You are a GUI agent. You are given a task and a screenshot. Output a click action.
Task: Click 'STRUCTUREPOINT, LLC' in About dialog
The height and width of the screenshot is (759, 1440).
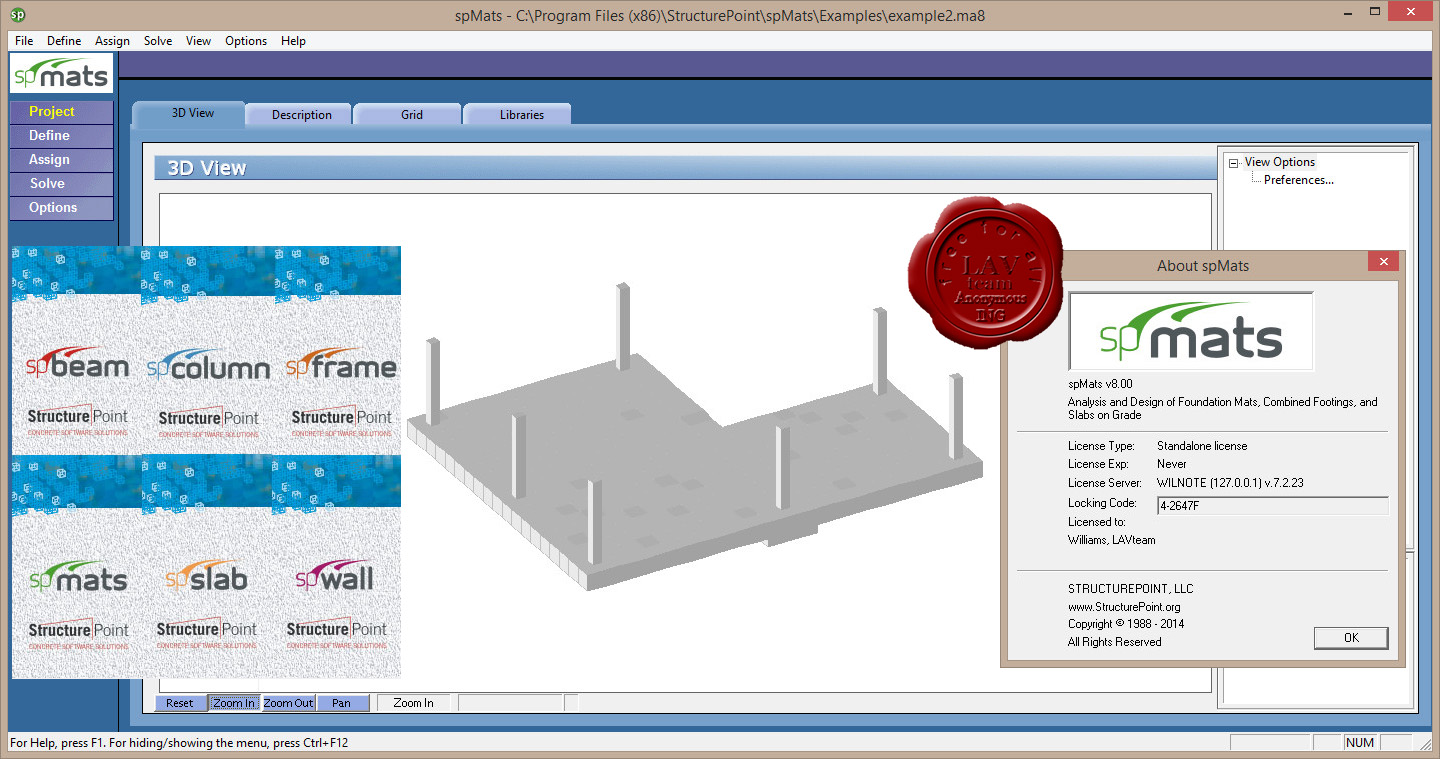1130,589
